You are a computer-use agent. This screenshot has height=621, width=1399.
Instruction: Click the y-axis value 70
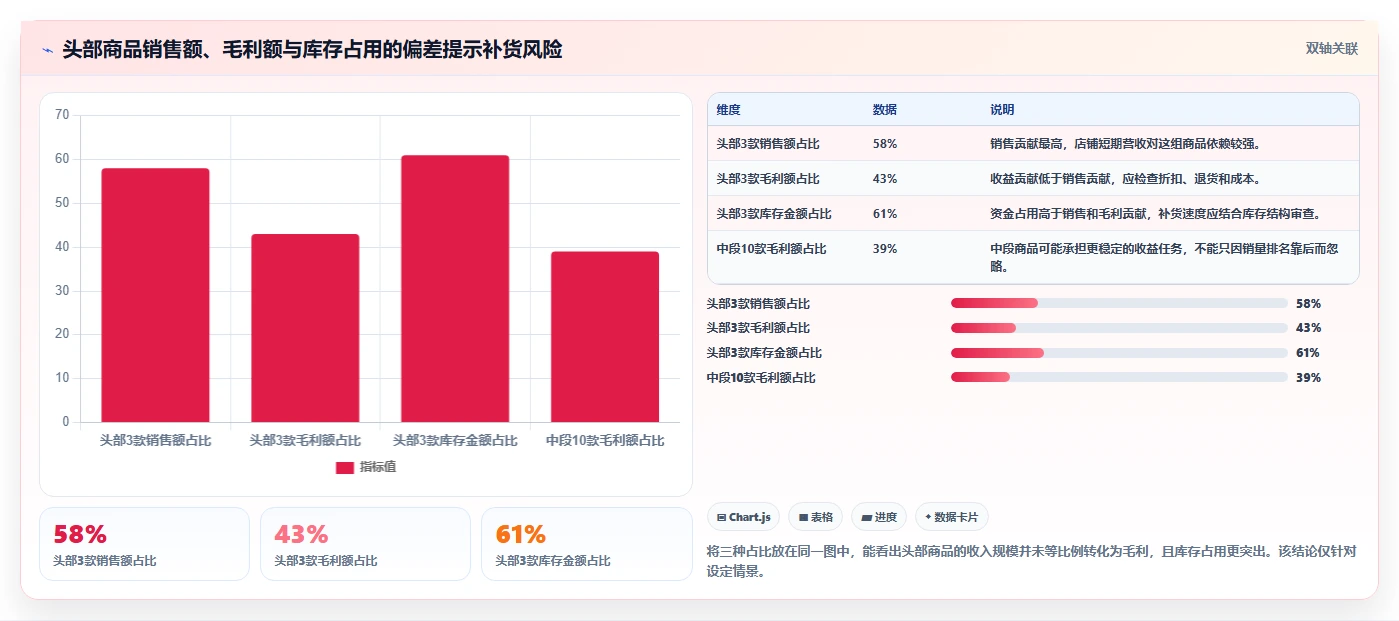[x=62, y=115]
